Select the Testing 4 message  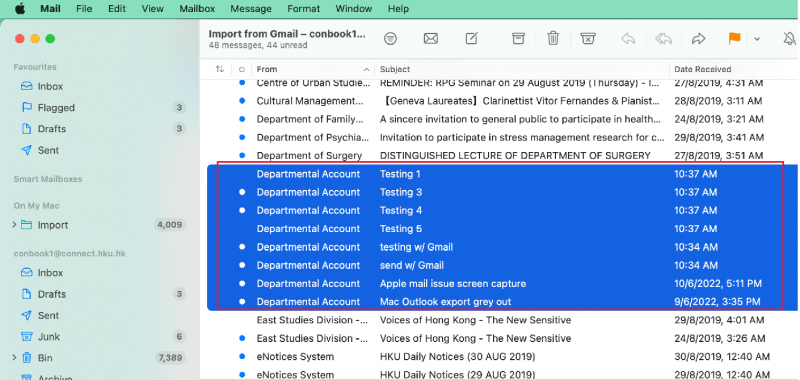[x=502, y=211]
